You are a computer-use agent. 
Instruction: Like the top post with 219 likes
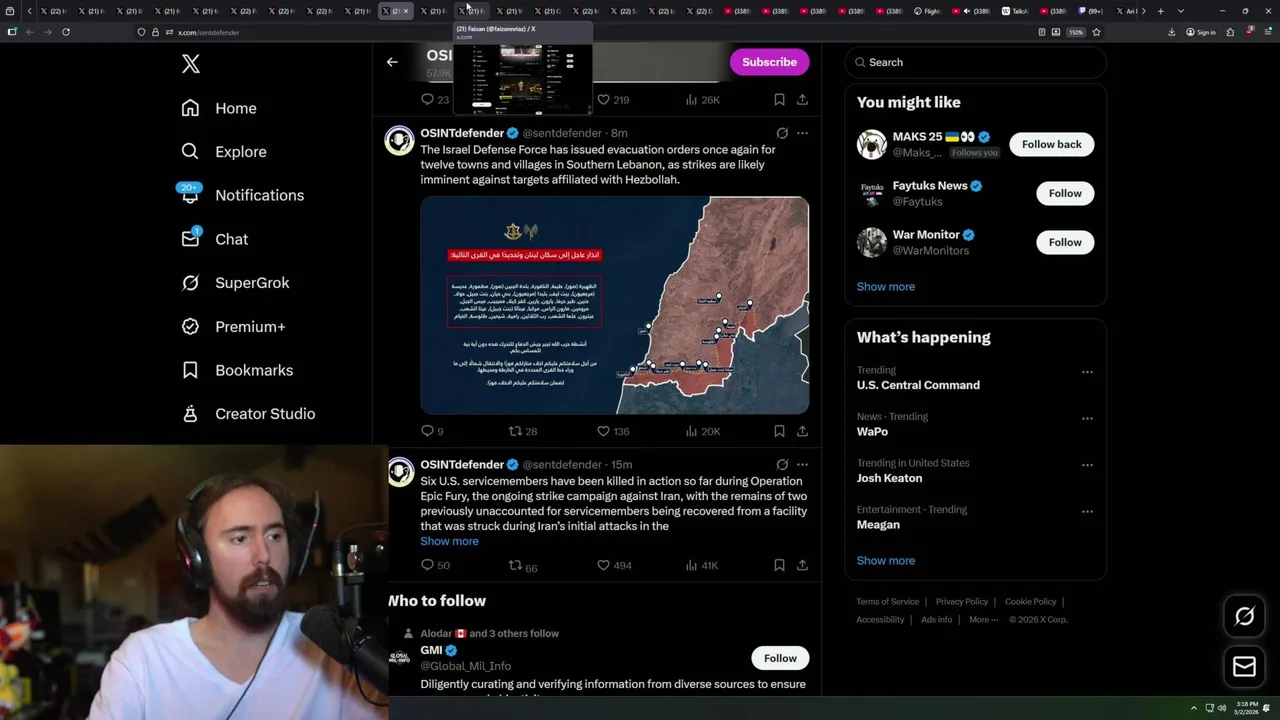click(613, 100)
